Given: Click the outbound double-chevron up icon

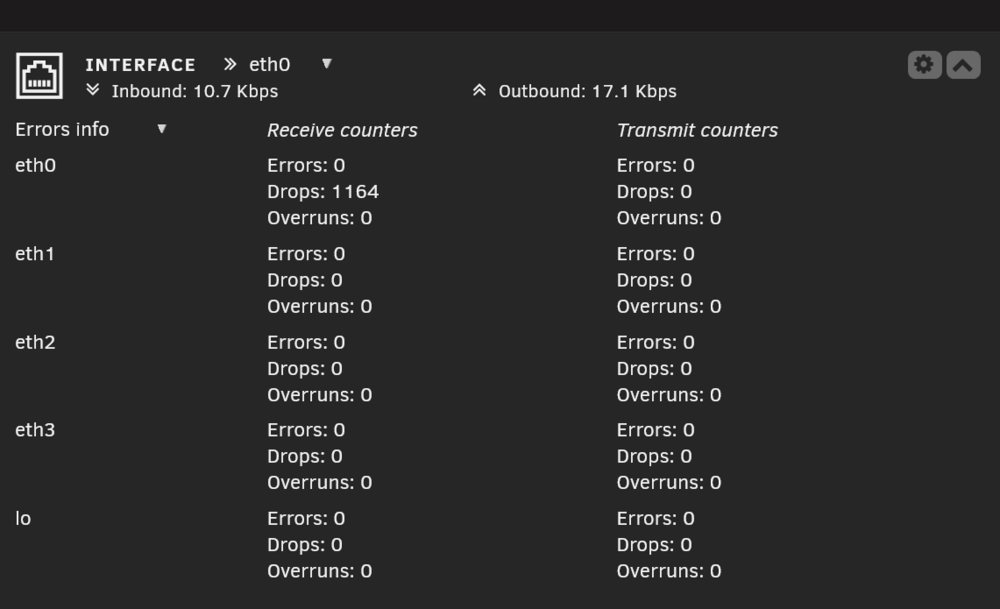Looking at the screenshot, I should (480, 90).
